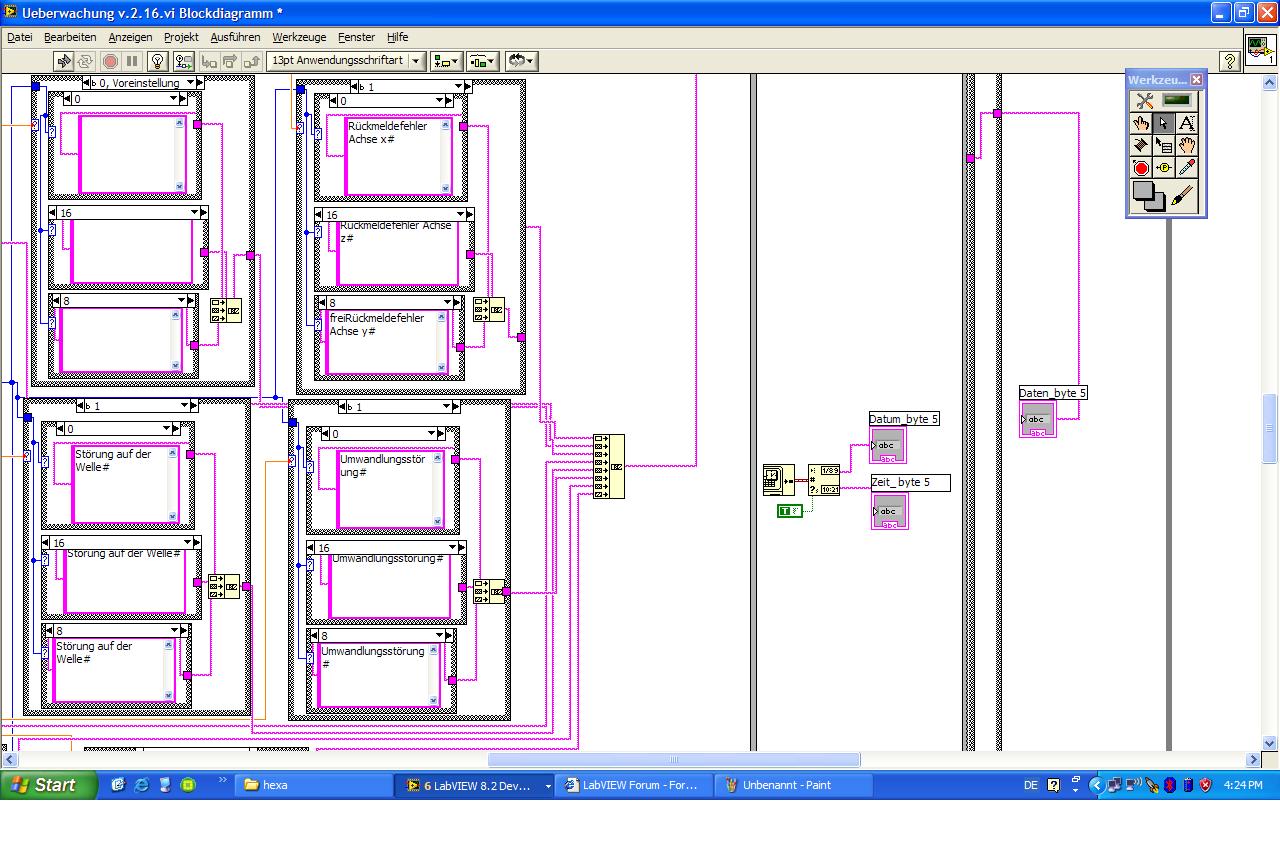Image resolution: width=1280 pixels, height=851 pixels.
Task: Toggle Retain Wire Values button
Action: tap(184, 61)
